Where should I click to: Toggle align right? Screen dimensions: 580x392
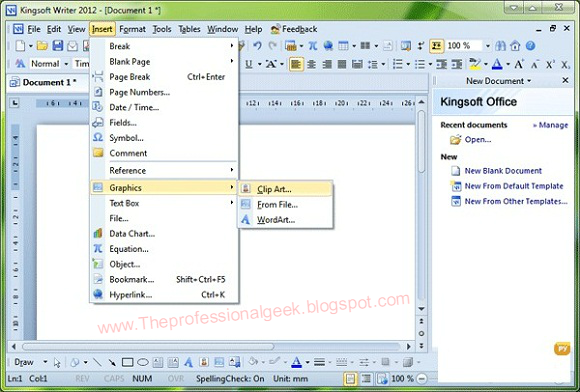[327, 64]
